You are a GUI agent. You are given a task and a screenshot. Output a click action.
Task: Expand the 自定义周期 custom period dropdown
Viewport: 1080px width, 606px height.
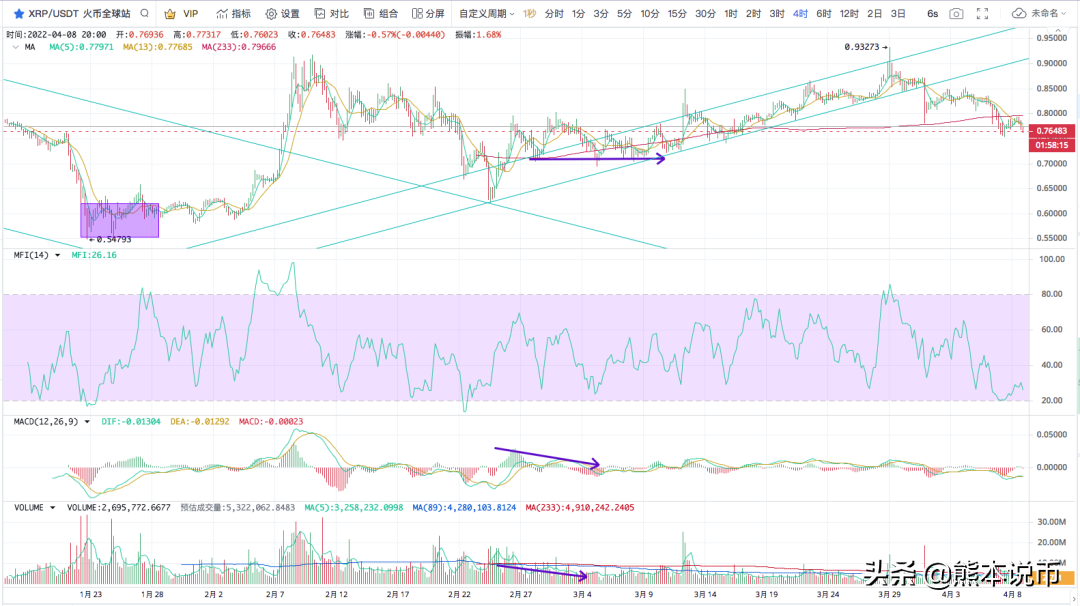pos(487,14)
